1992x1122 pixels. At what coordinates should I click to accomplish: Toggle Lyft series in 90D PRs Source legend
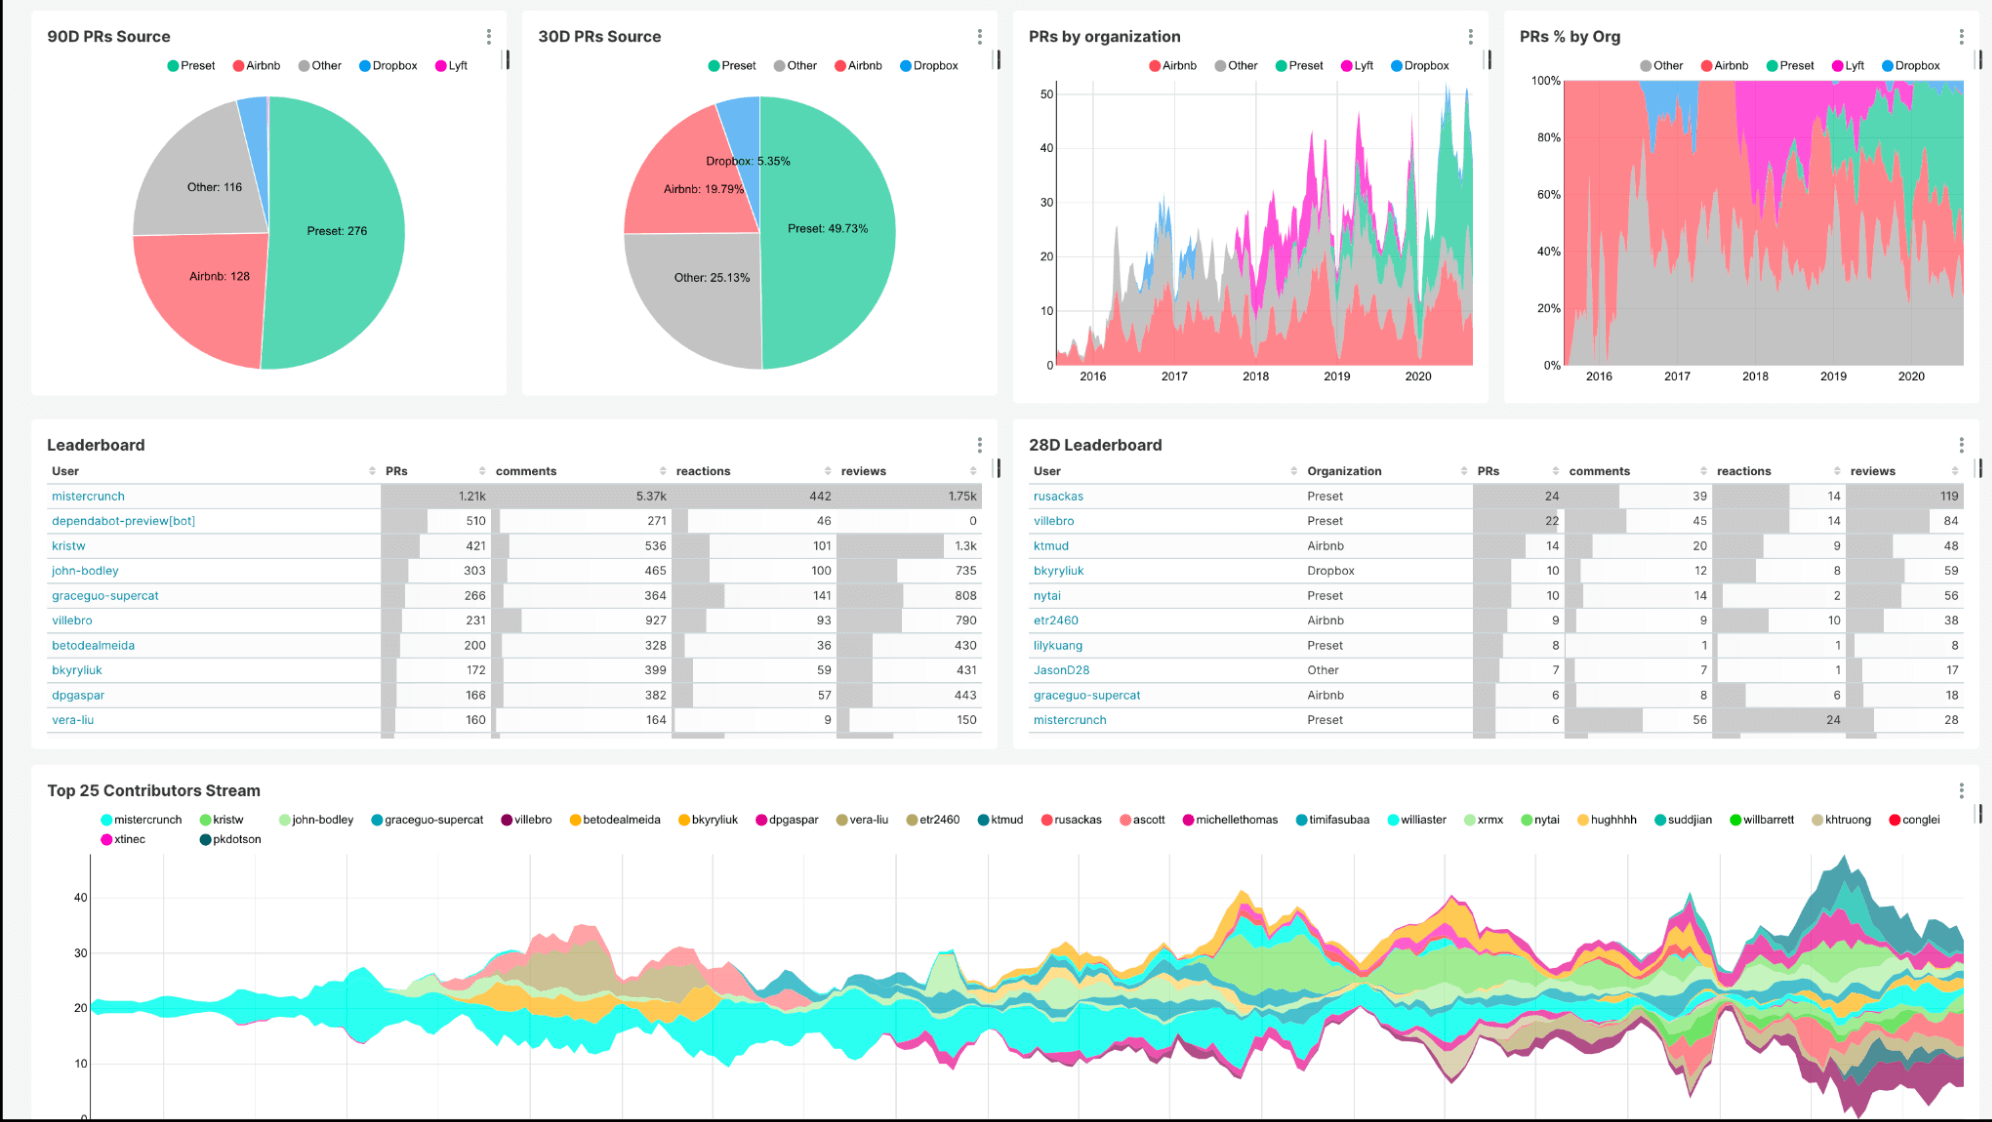pos(451,66)
